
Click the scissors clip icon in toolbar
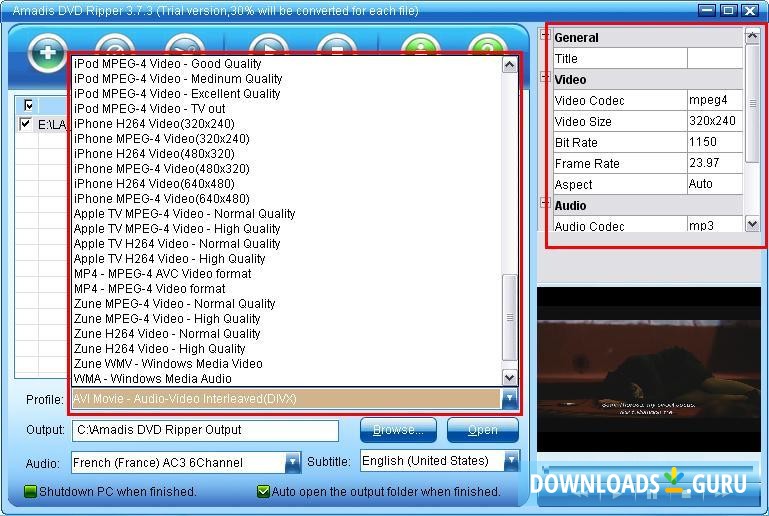pyautogui.click(x=185, y=45)
